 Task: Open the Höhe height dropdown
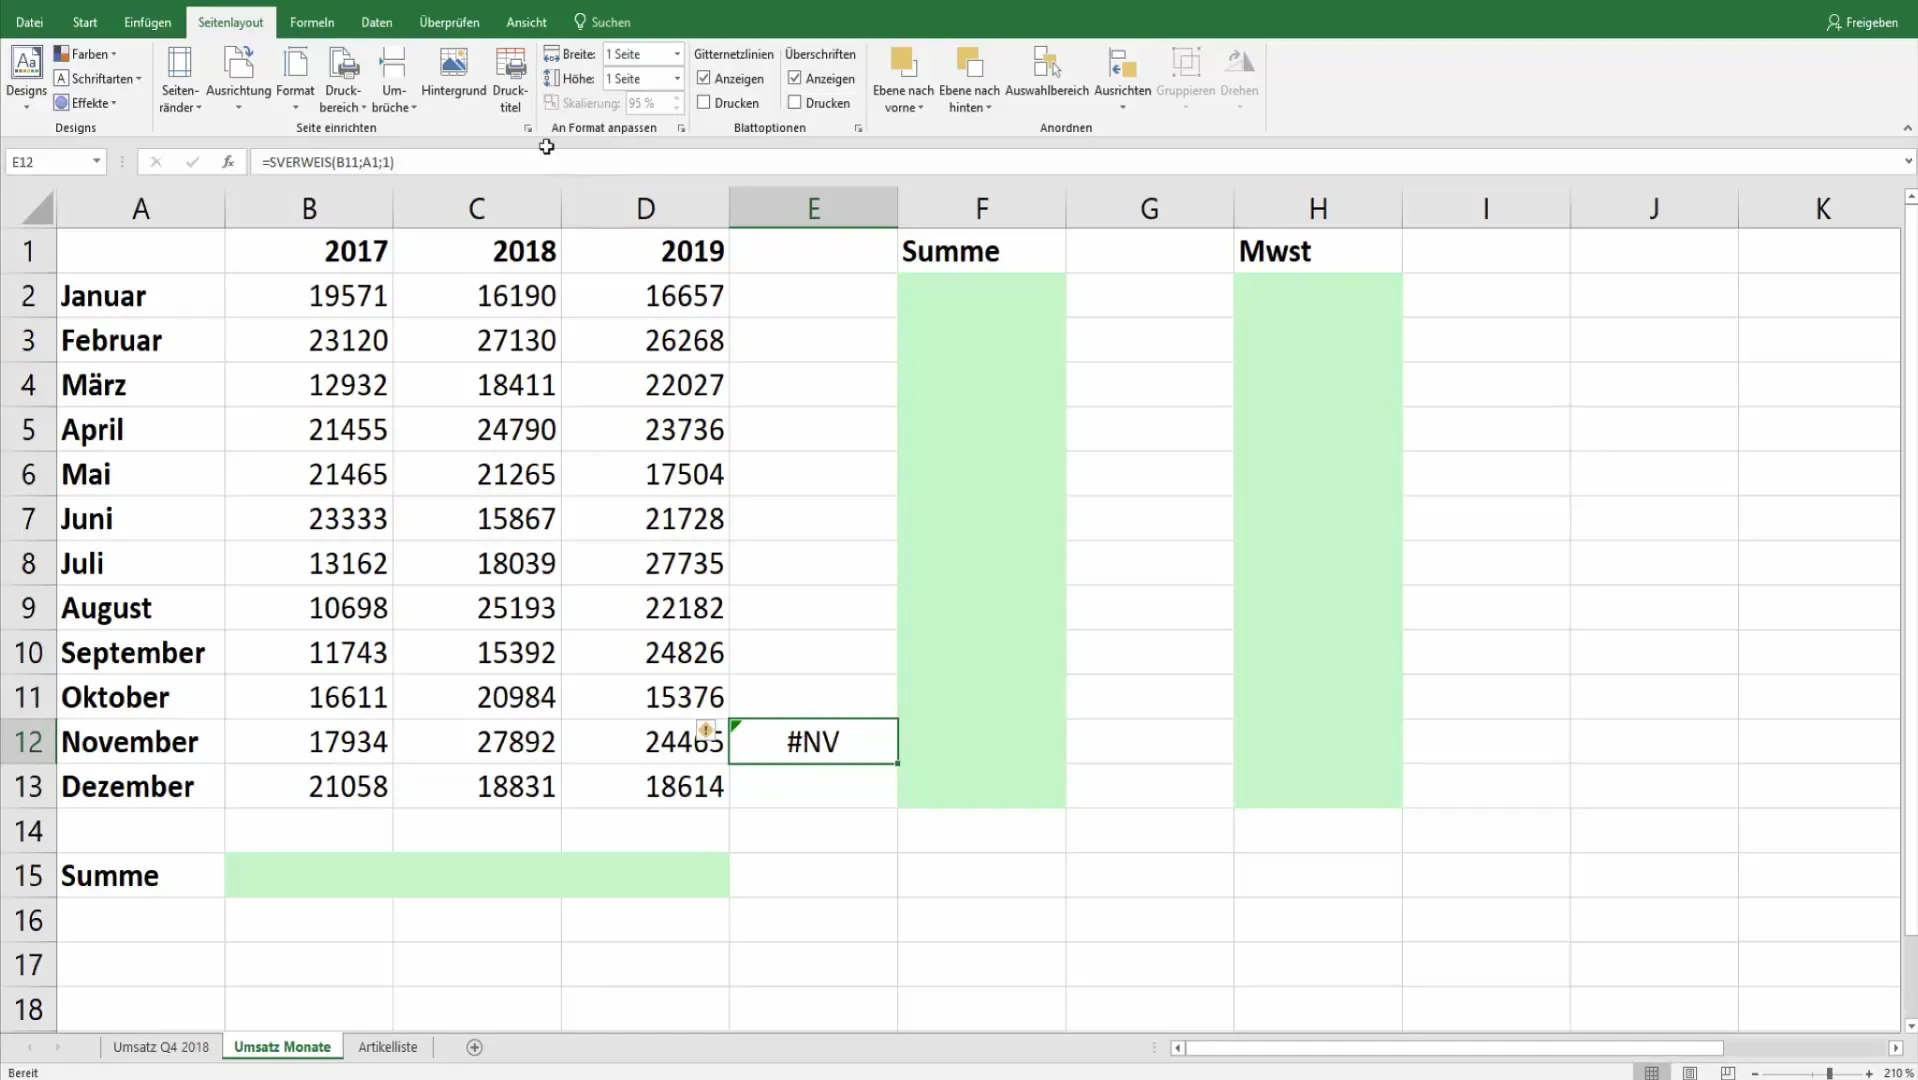[x=677, y=78]
